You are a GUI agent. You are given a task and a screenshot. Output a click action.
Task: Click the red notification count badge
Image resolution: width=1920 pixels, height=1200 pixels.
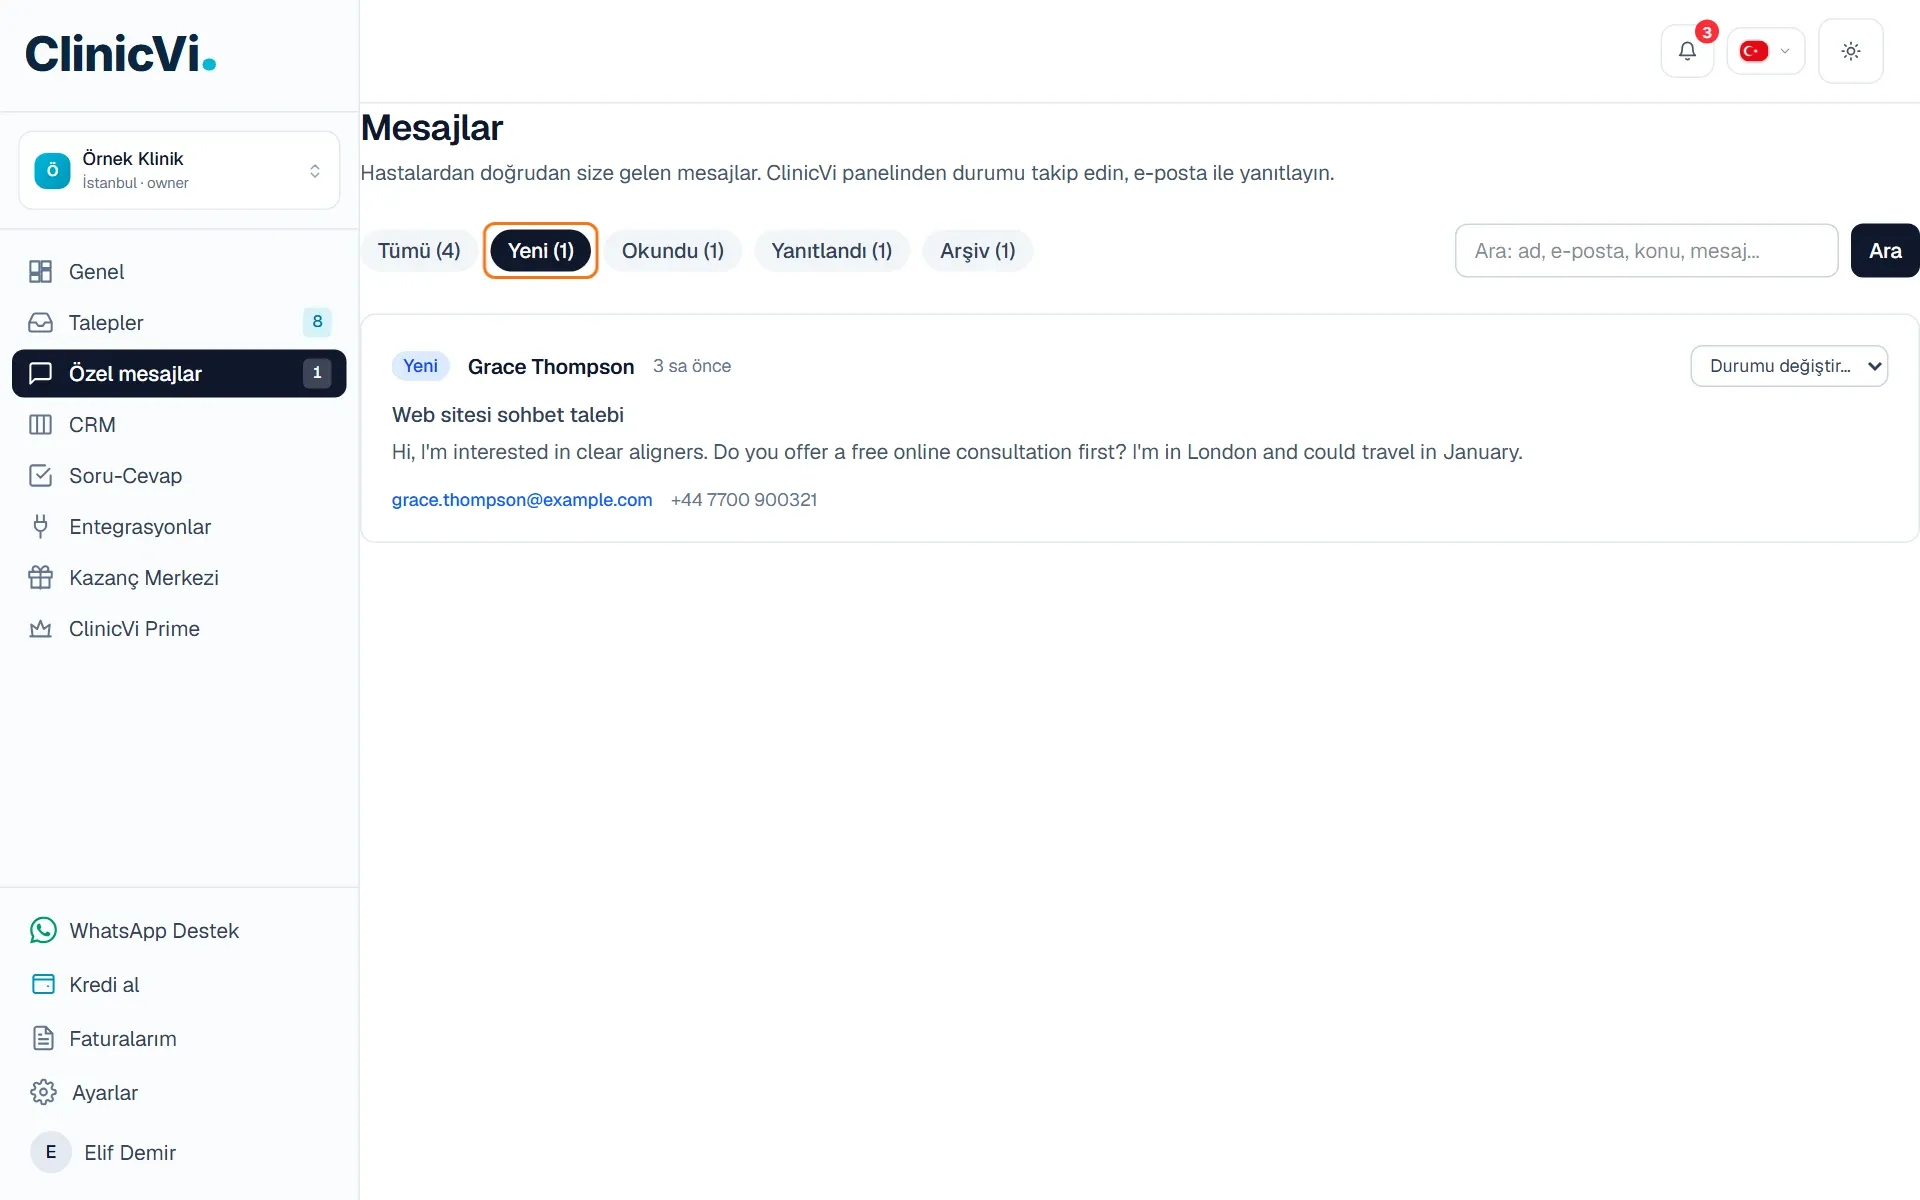[1707, 32]
